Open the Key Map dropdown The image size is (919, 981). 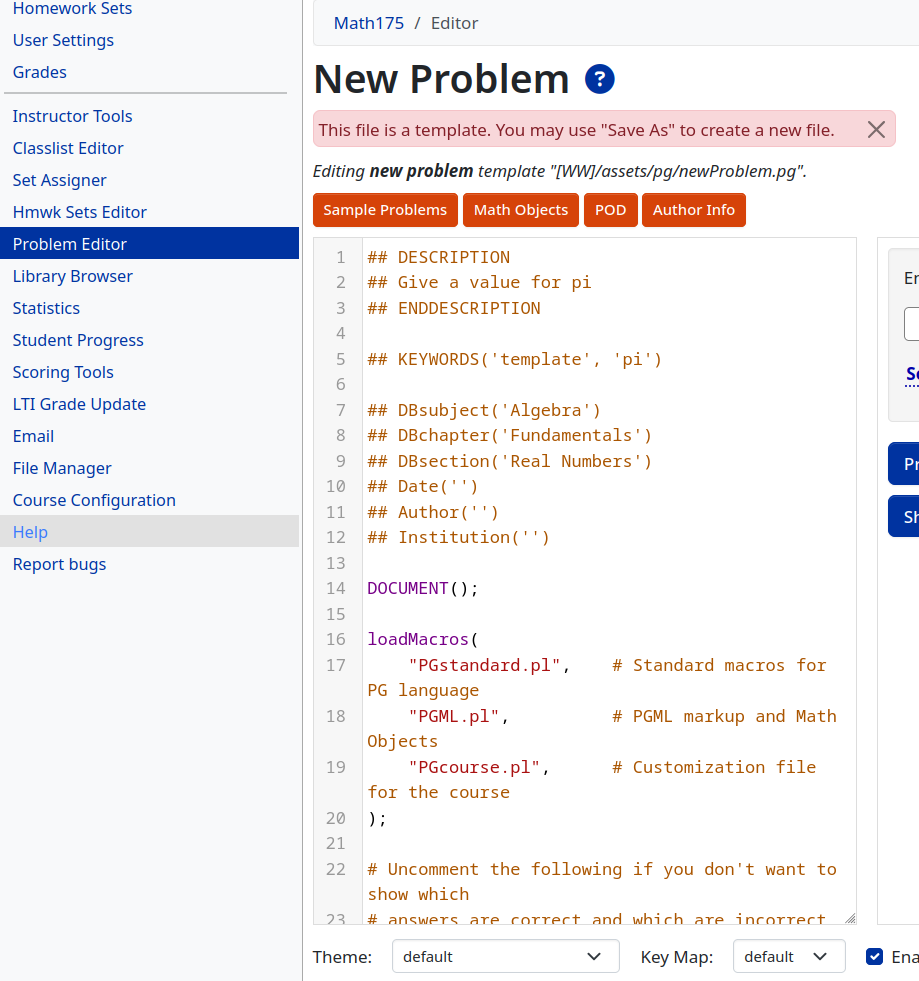[x=788, y=956]
